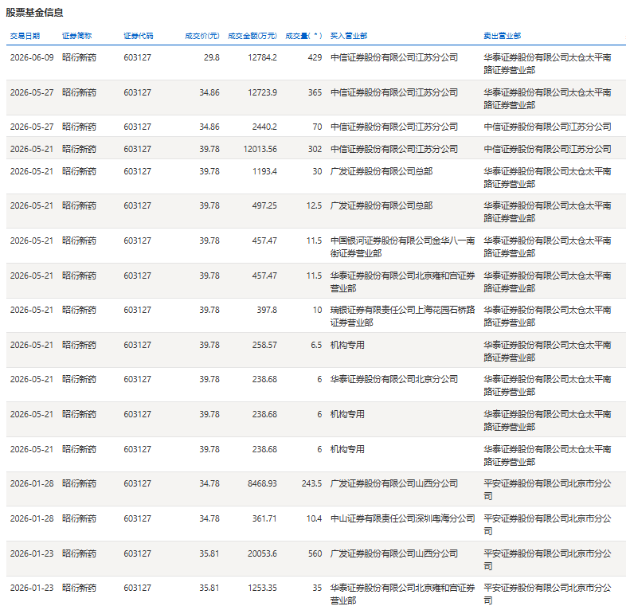Select the amount 258.57
Viewport: 626px width, 610px height.
(264, 345)
